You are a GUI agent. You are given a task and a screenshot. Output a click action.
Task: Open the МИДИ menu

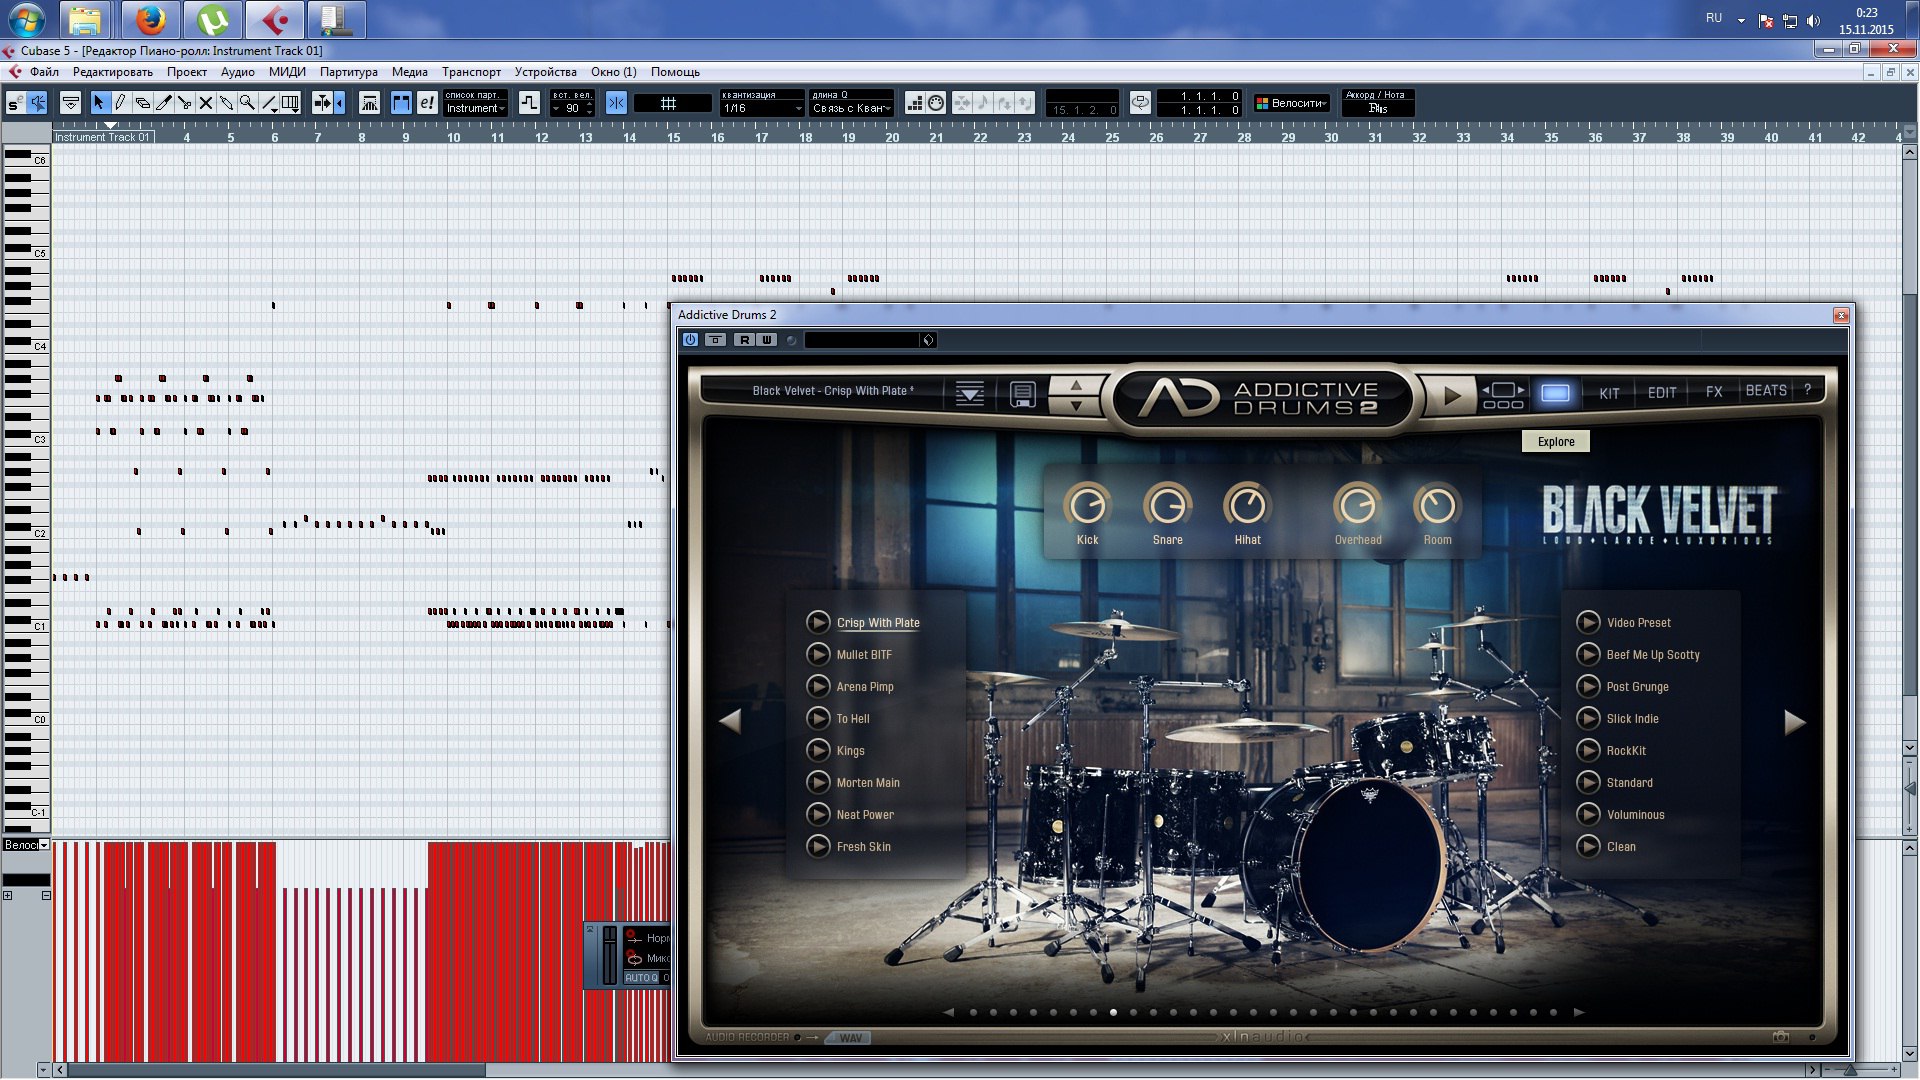pyautogui.click(x=287, y=72)
